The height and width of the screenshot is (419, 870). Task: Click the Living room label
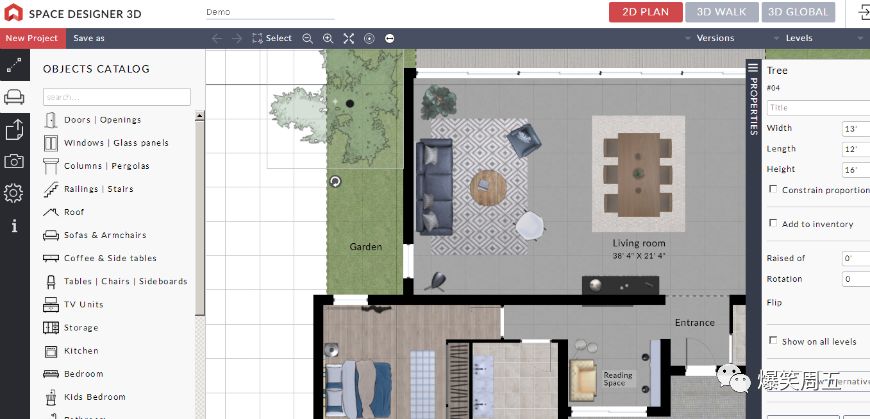[x=639, y=243]
